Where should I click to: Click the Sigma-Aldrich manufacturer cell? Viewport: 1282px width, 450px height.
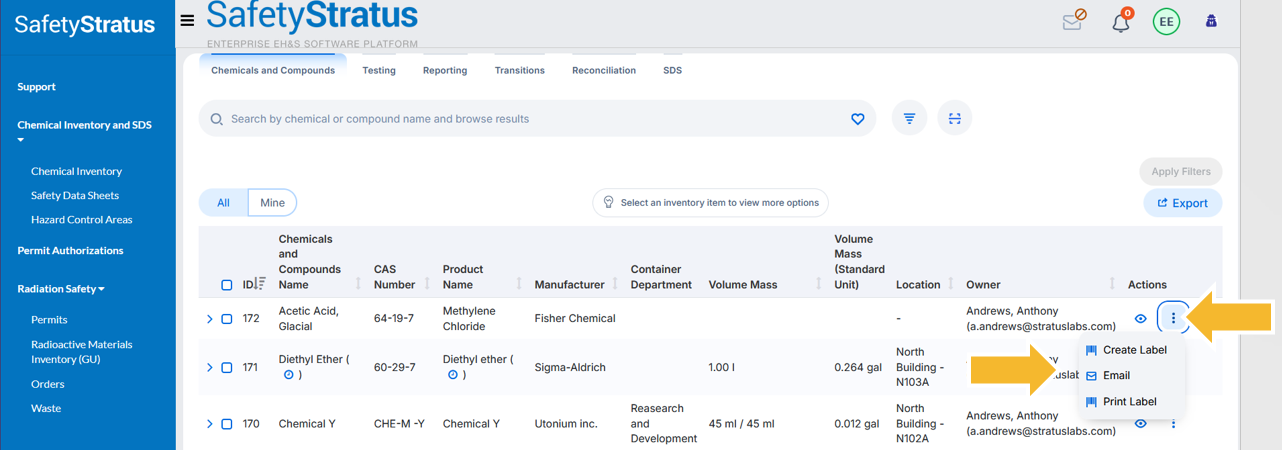coord(570,367)
